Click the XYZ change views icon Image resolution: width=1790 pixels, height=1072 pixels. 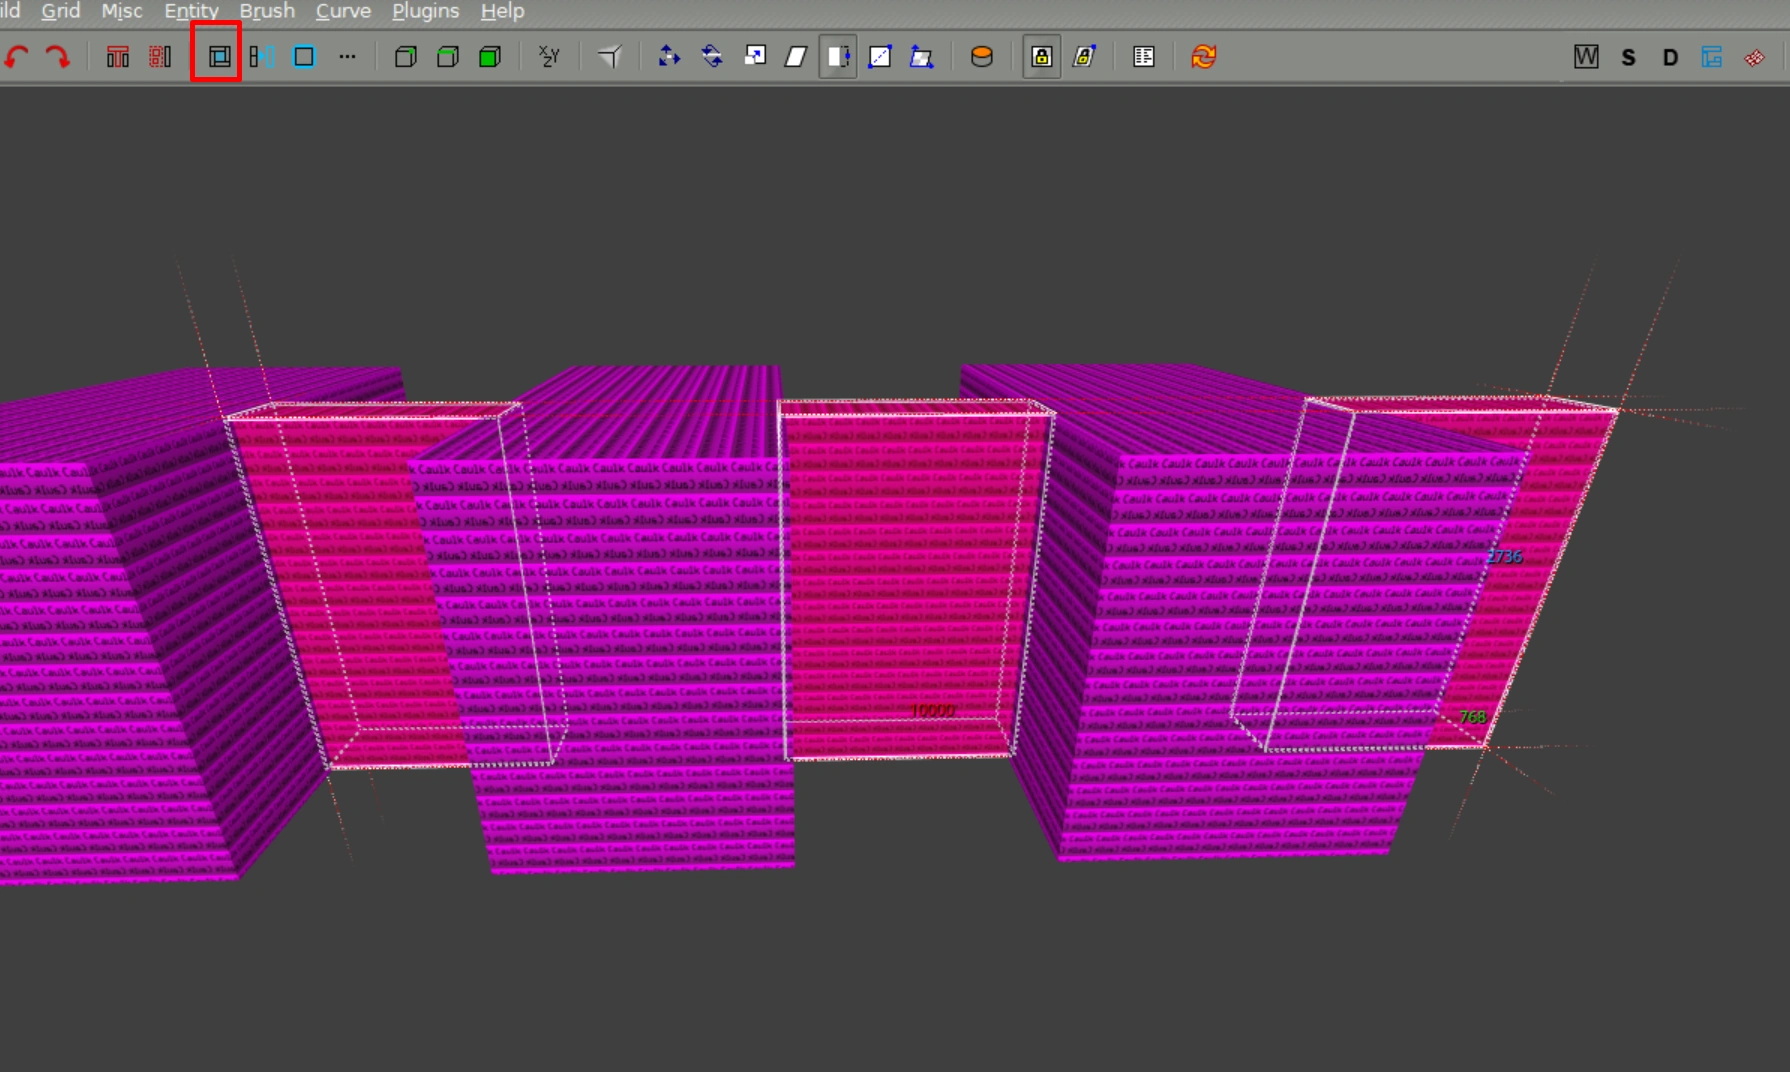click(x=549, y=57)
